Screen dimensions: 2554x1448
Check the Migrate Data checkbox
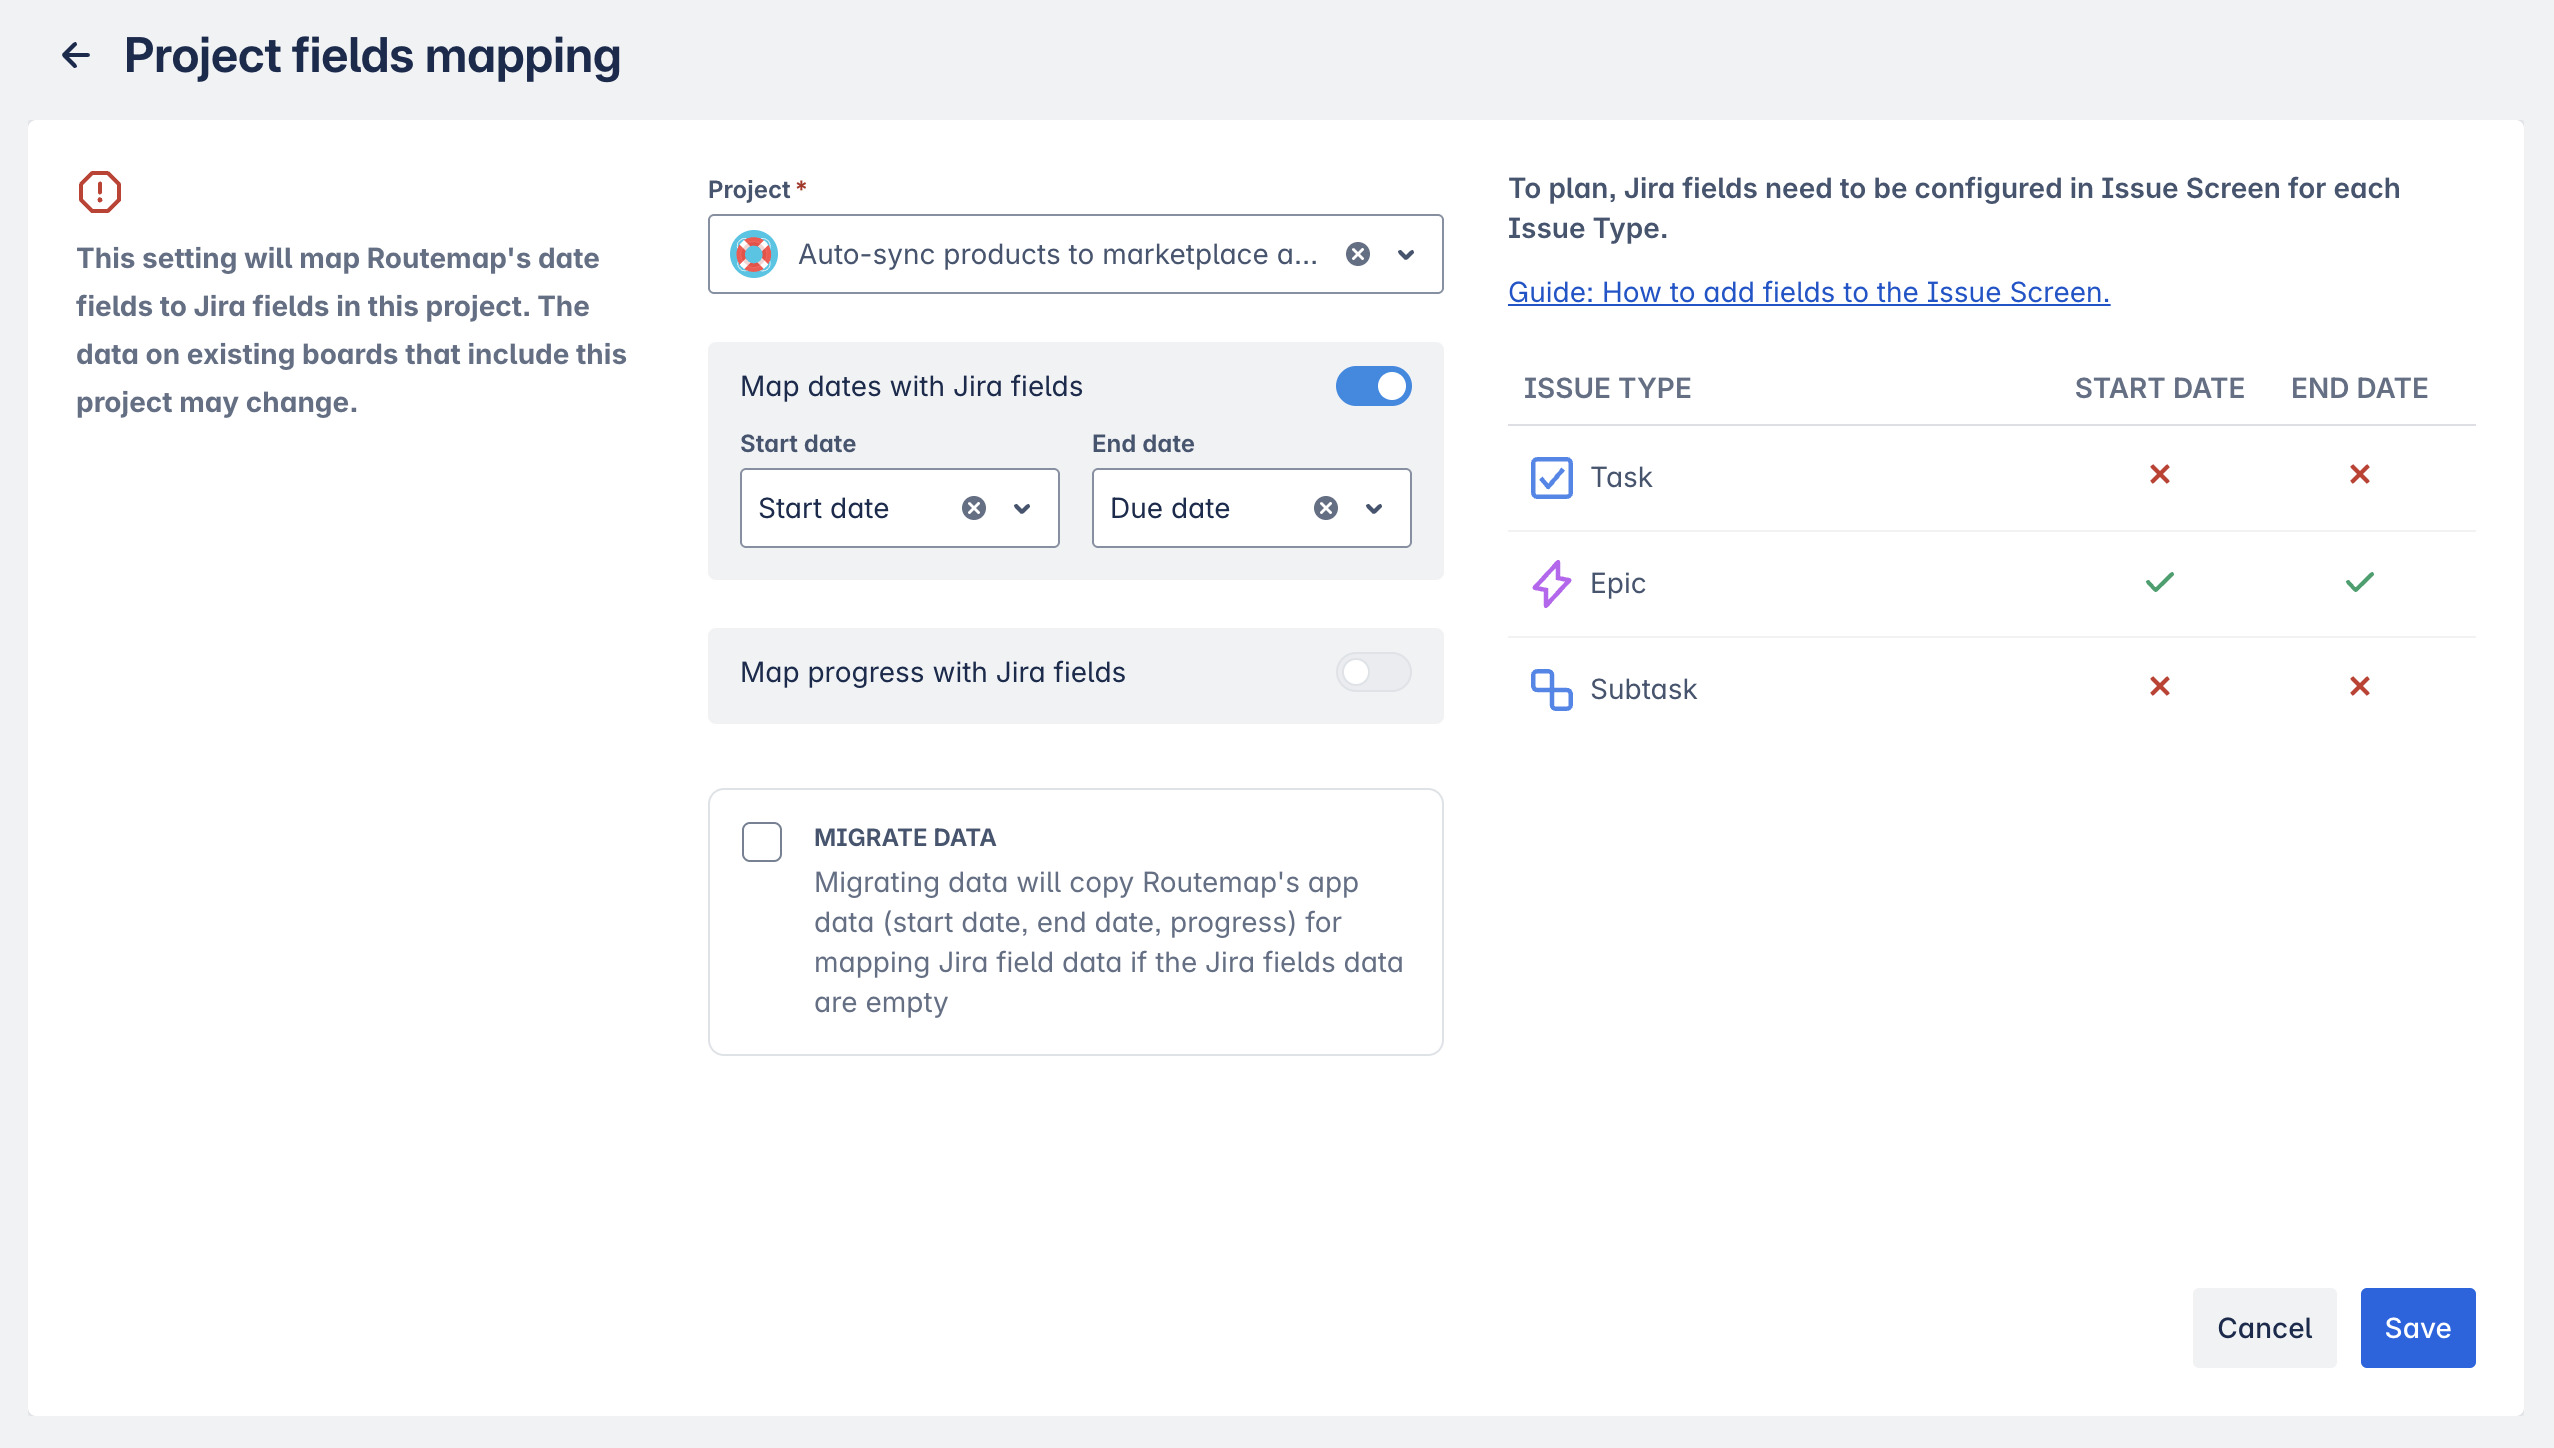tap(762, 842)
